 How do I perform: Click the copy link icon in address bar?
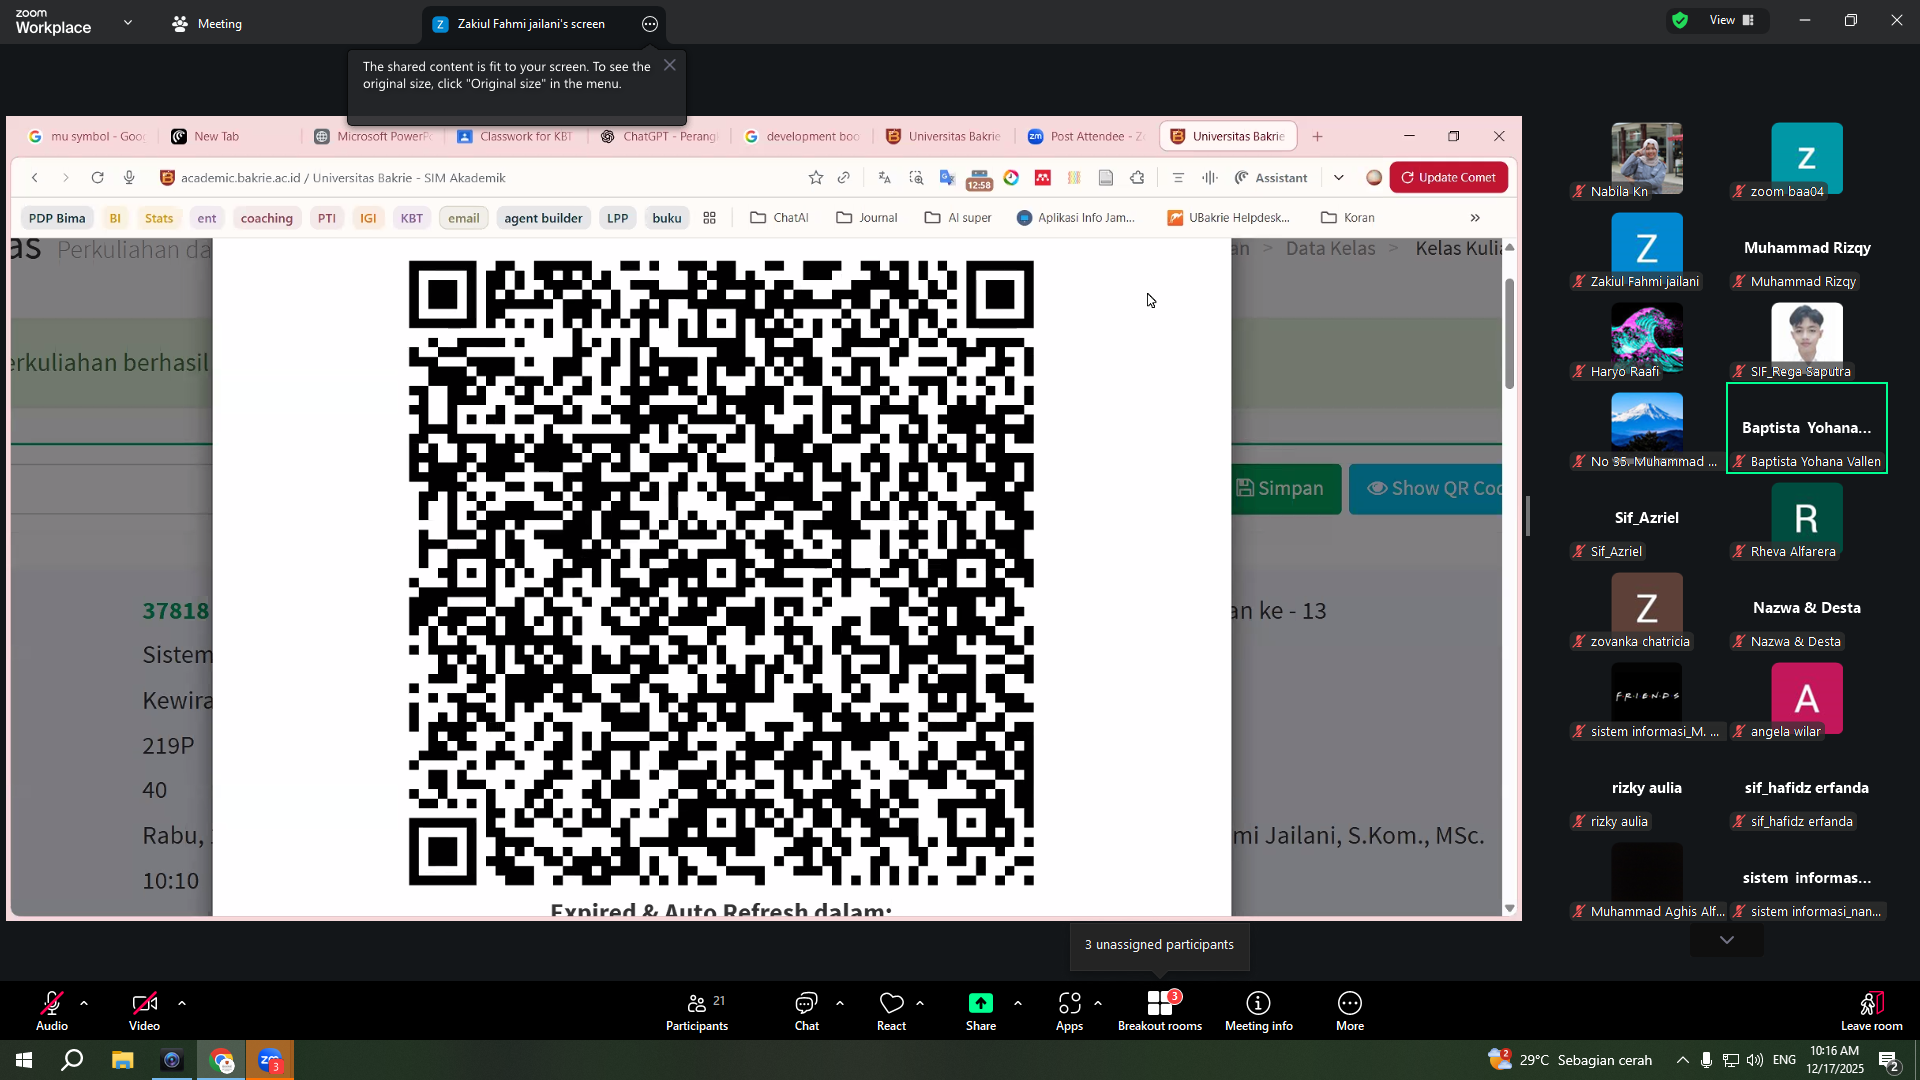844,178
